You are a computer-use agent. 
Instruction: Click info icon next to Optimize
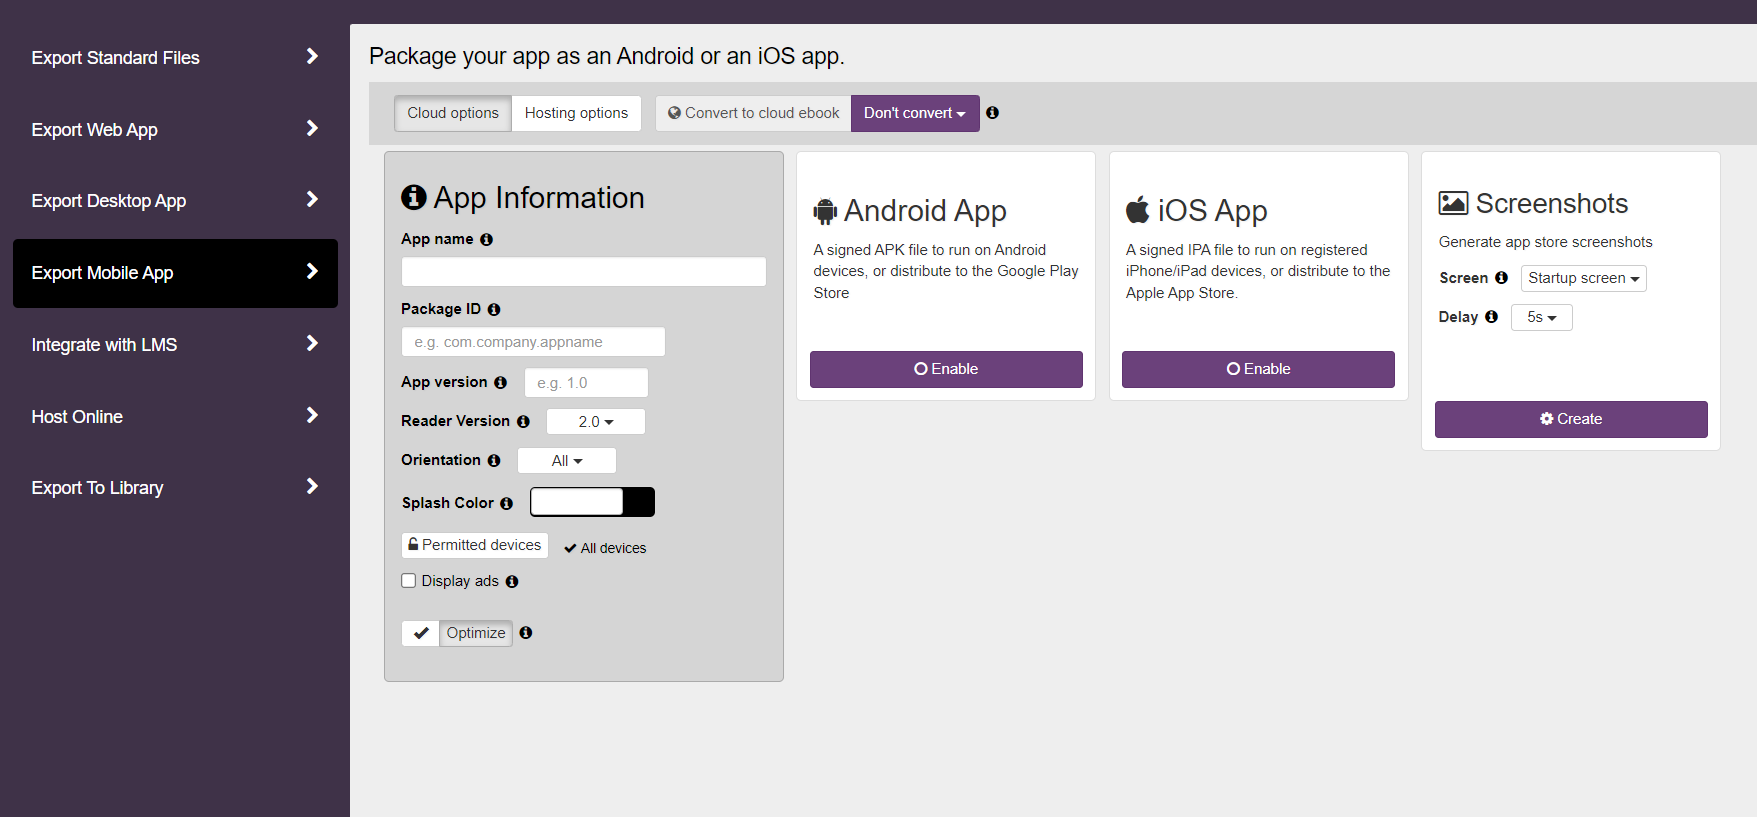[x=526, y=633]
